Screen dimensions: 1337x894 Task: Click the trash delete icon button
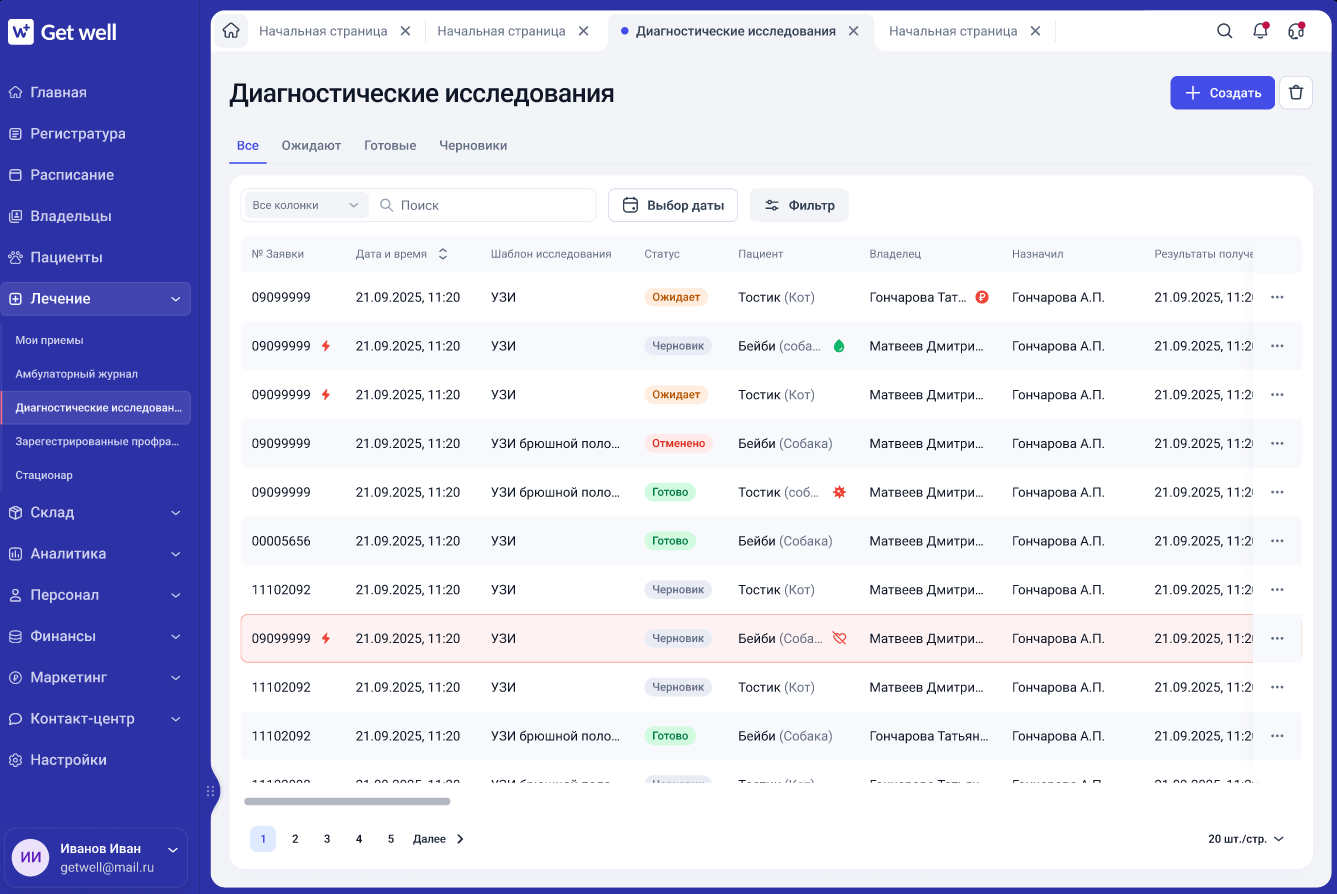coord(1296,93)
